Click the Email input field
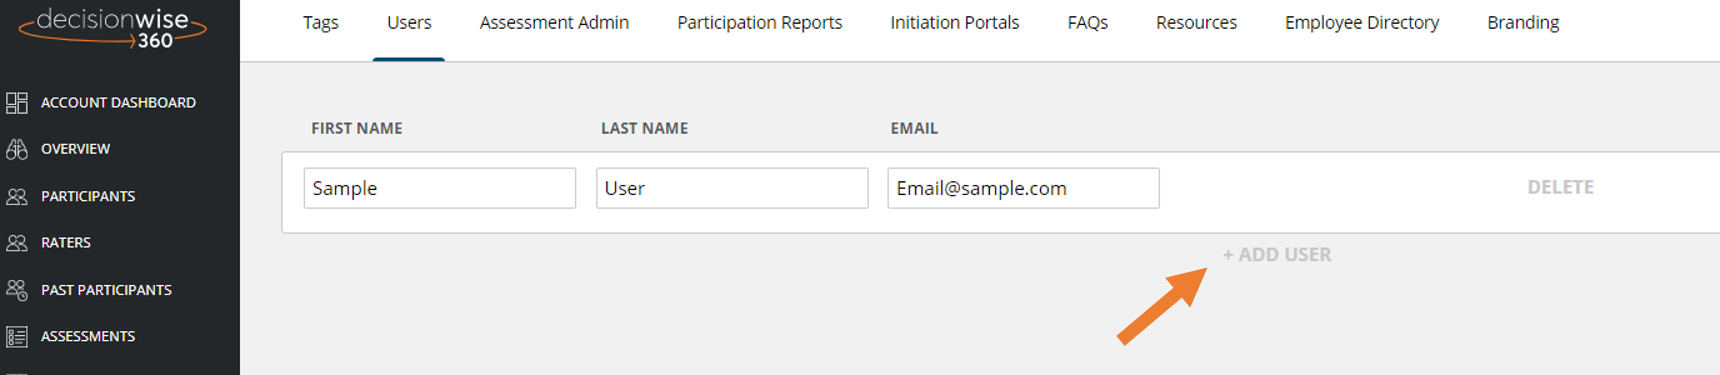 click(x=1023, y=188)
